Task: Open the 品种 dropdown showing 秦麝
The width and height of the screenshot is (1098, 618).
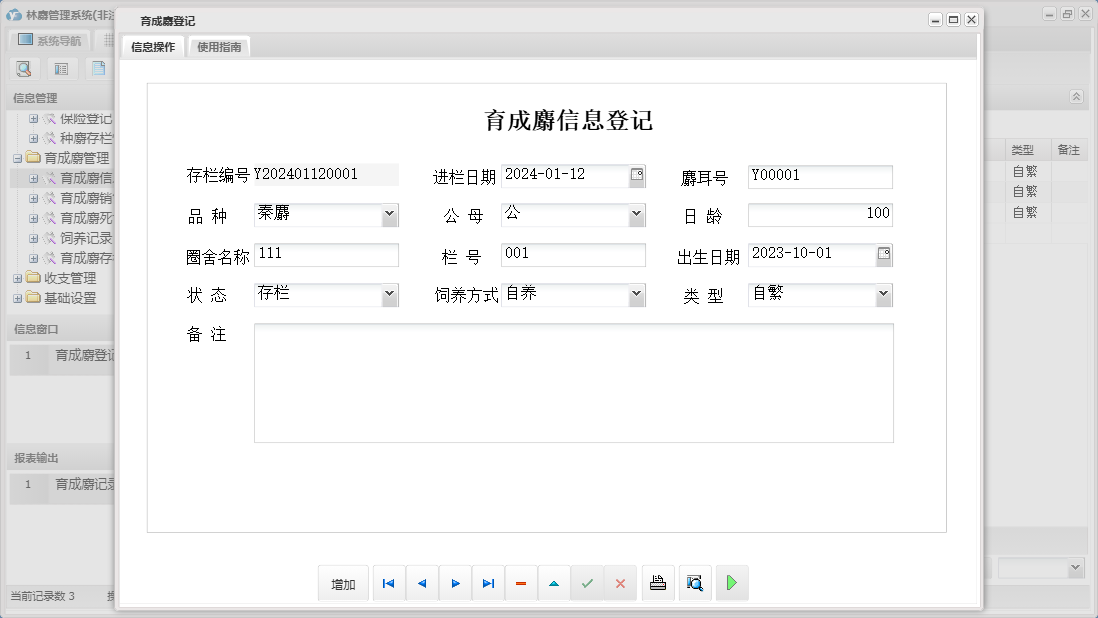Action: (x=390, y=214)
